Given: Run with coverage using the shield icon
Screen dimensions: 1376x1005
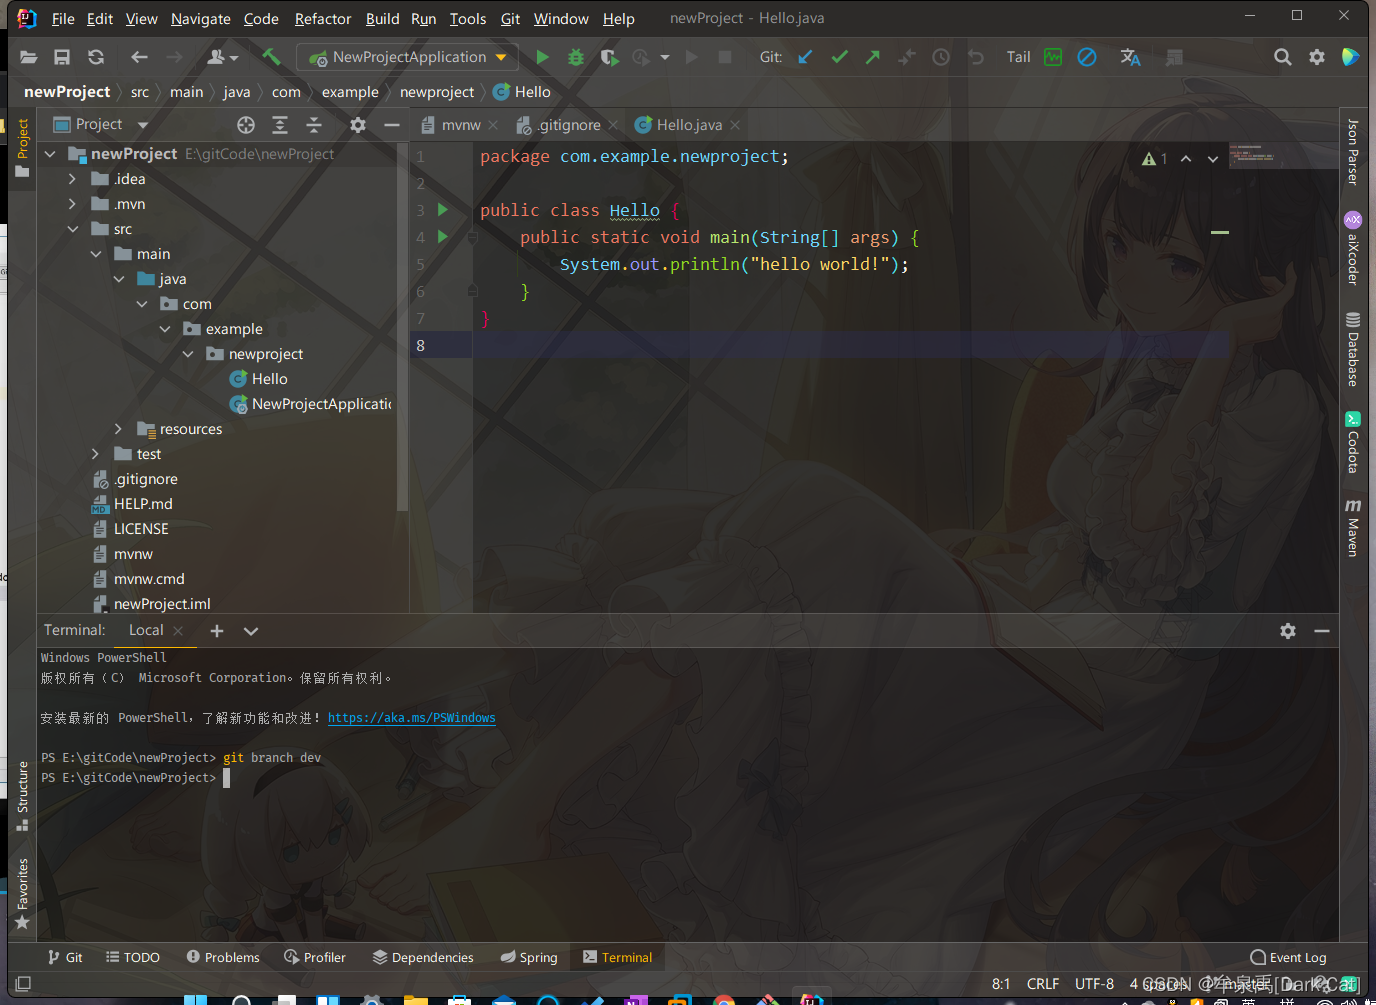Looking at the screenshot, I should point(609,57).
